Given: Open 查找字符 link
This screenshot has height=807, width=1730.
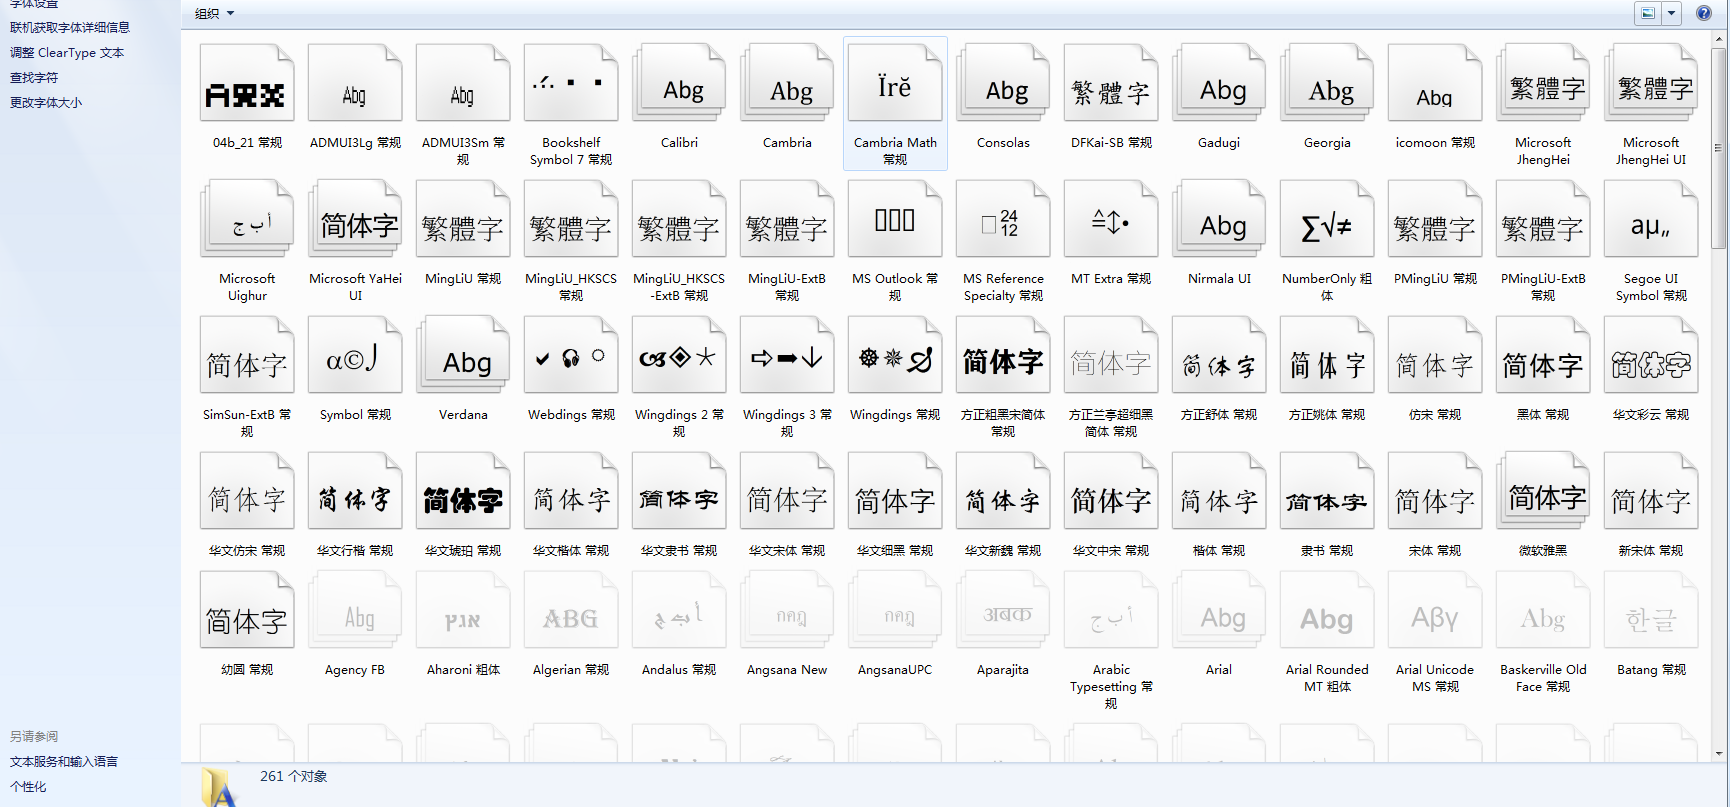Looking at the screenshot, I should pos(34,78).
